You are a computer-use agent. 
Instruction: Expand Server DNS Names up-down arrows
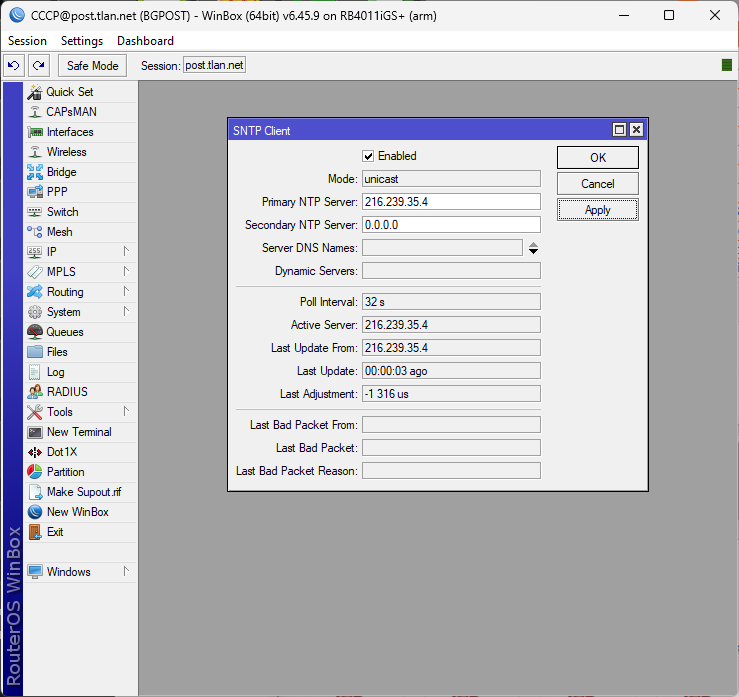point(533,248)
